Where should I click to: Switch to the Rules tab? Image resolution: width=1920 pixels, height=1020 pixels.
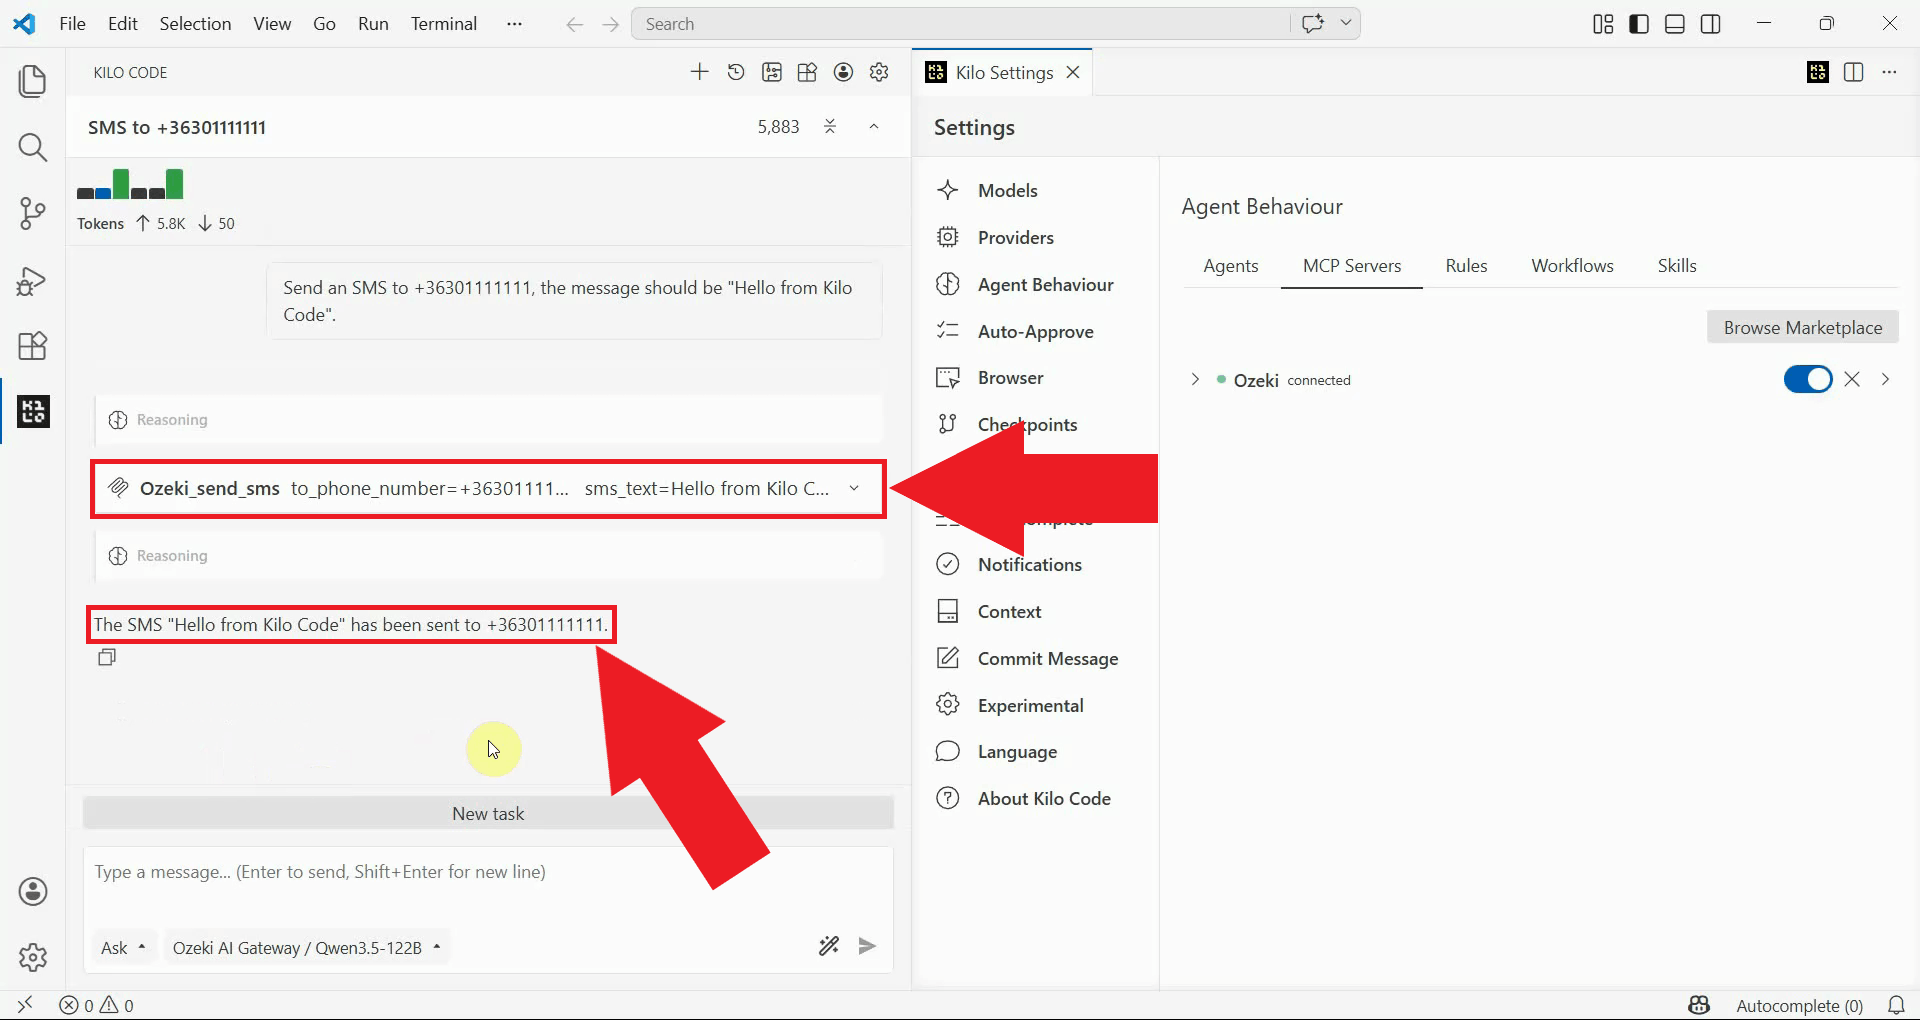[x=1466, y=265]
